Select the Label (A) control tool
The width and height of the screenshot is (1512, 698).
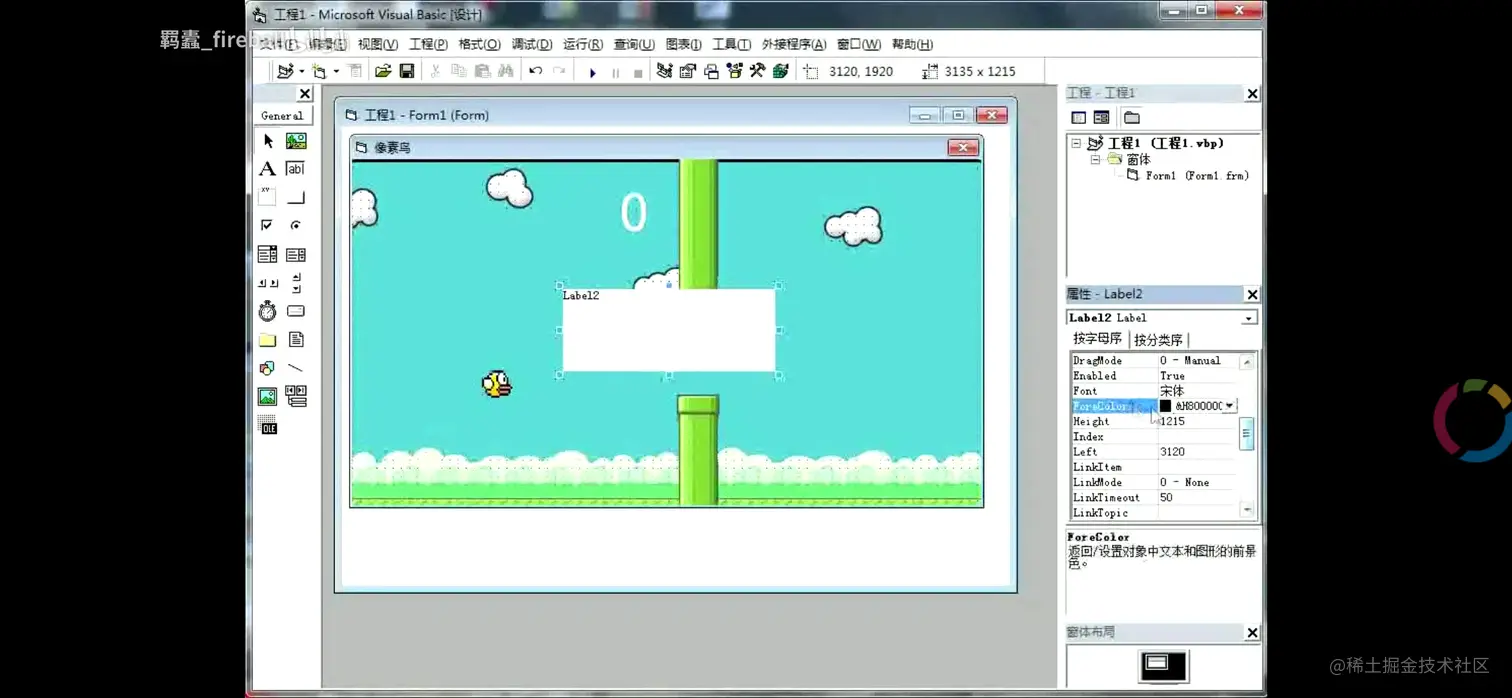(x=268, y=169)
